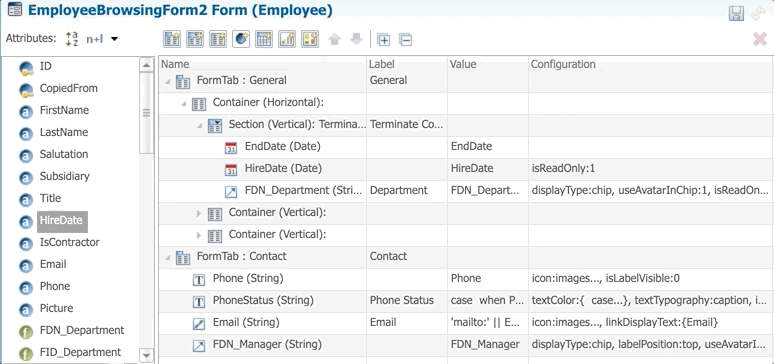
Task: Collapse the Section (Vertical): Terminate node
Action: 199,125
